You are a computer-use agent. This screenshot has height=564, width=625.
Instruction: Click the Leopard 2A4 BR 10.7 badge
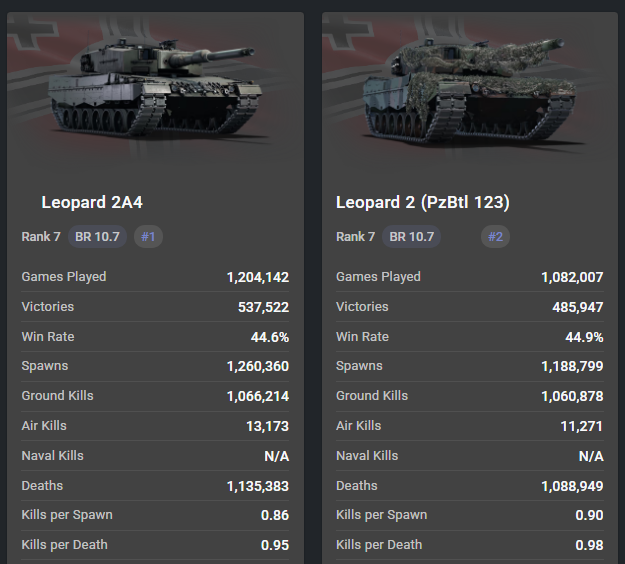tap(97, 237)
